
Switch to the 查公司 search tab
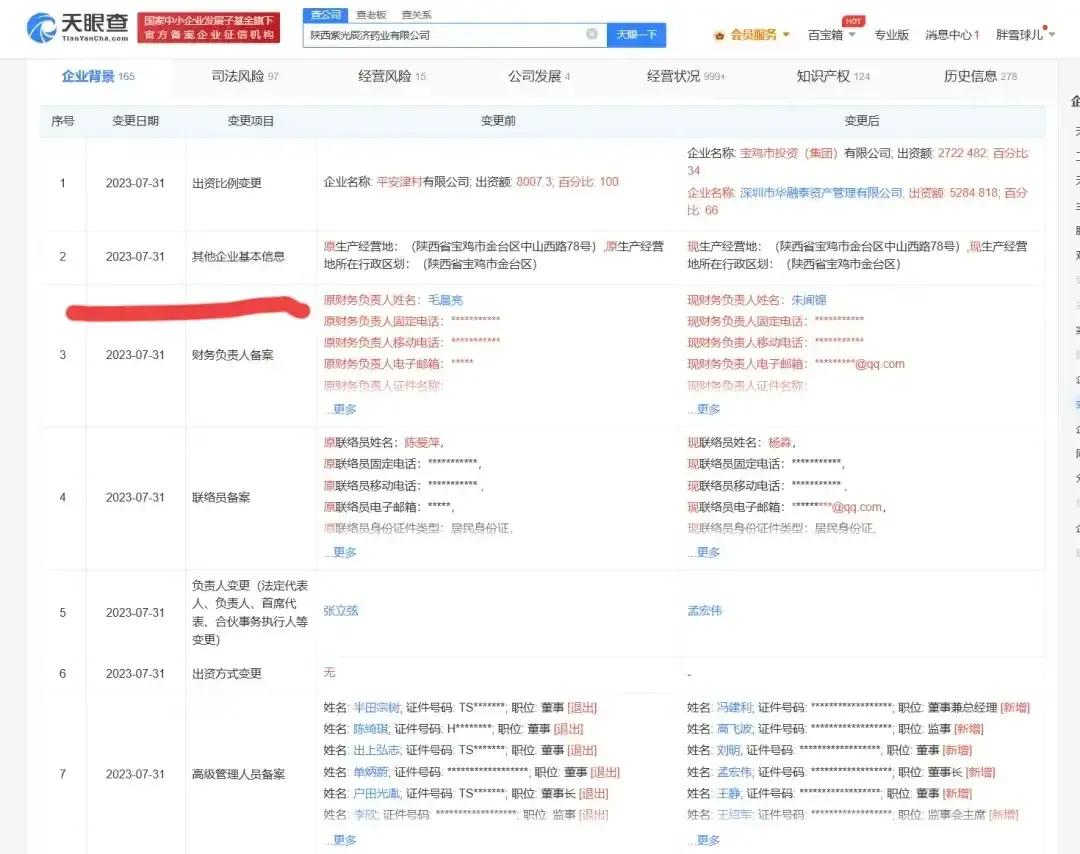point(326,14)
